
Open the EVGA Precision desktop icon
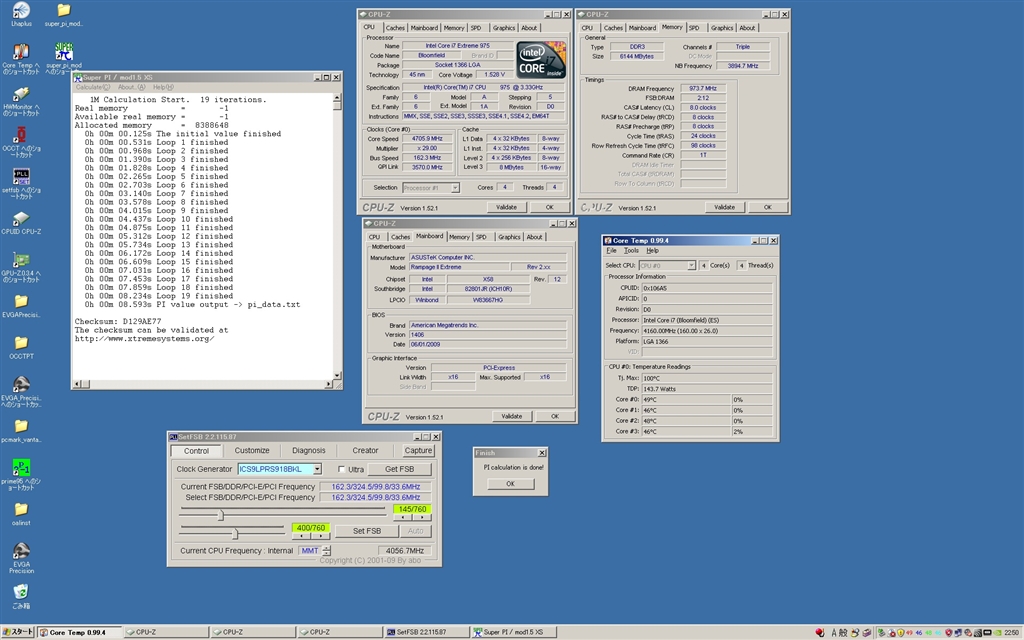[21, 551]
